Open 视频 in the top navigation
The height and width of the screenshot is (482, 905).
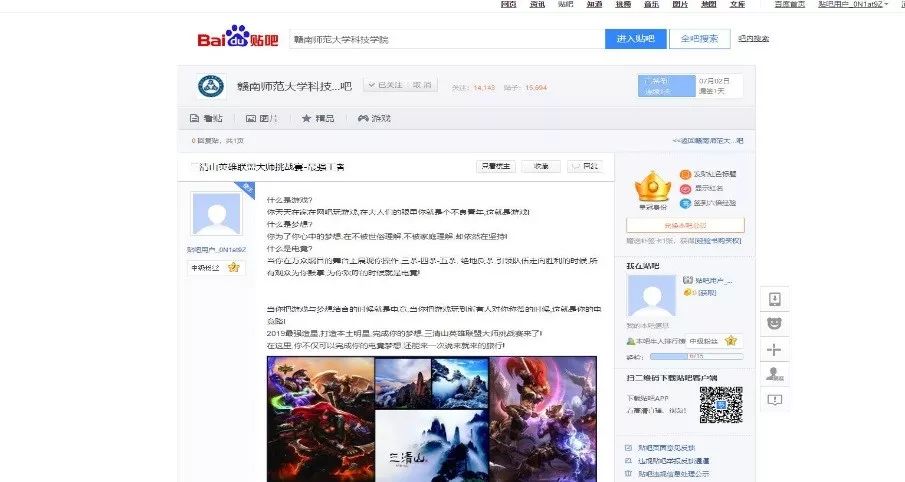(x=623, y=4)
